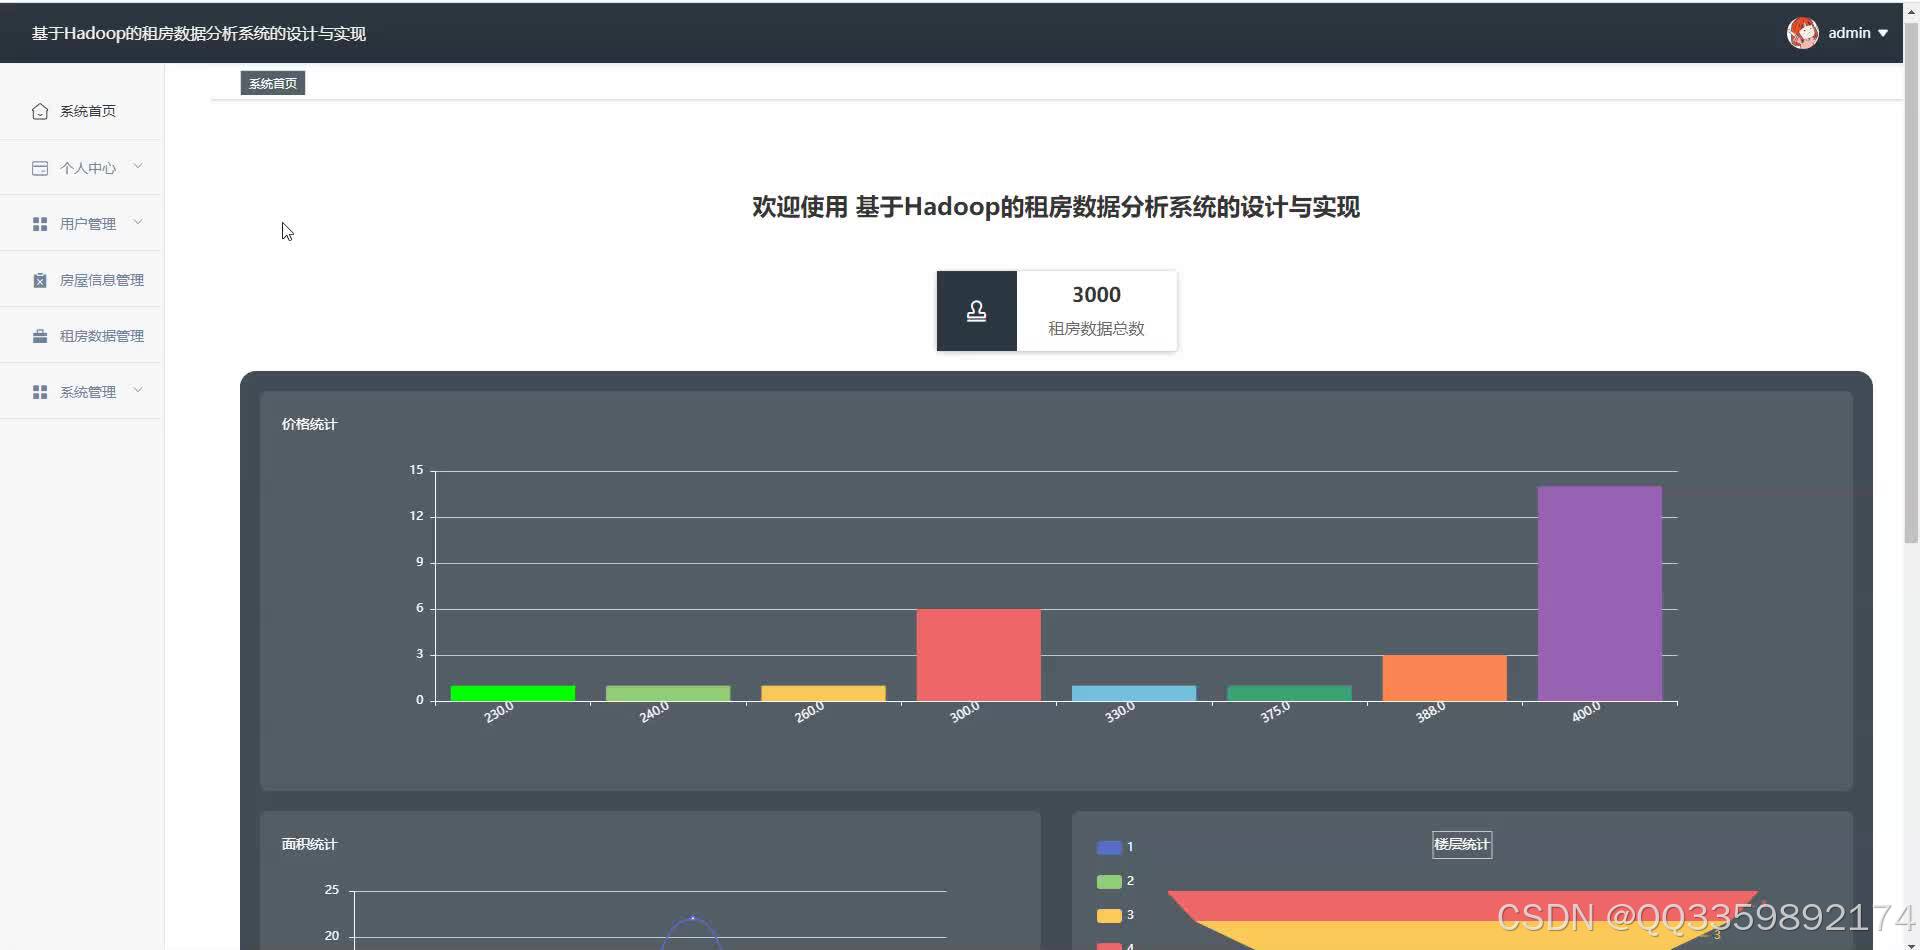This screenshot has height=950, width=1920.
Task: Click the 用户管理 grid icon
Action: click(40, 224)
